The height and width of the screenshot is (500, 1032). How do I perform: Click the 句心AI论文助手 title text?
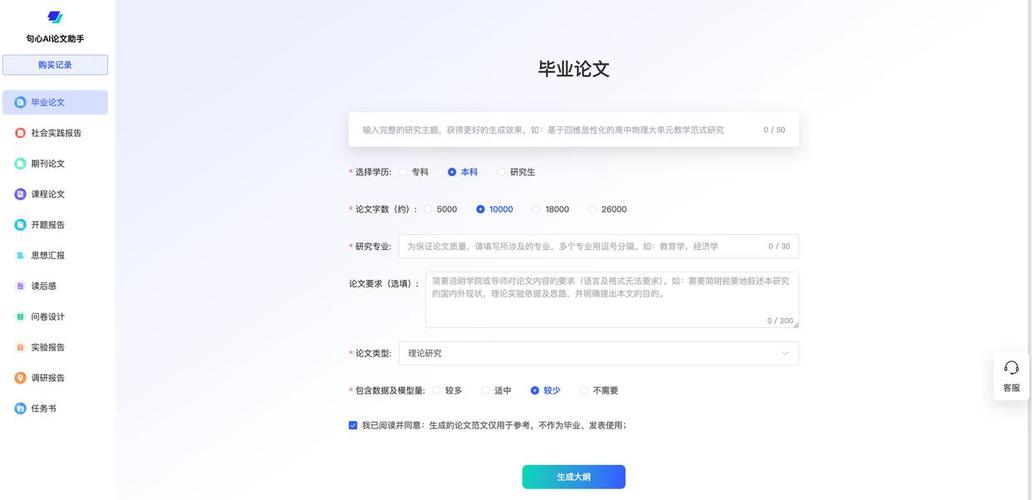55,39
